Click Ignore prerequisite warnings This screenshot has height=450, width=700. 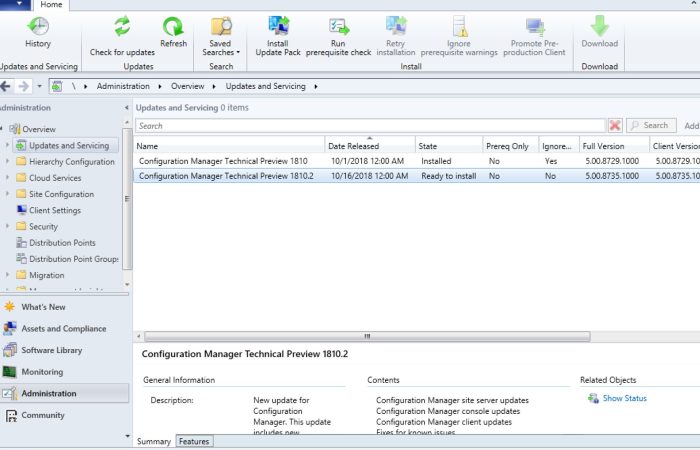point(459,37)
